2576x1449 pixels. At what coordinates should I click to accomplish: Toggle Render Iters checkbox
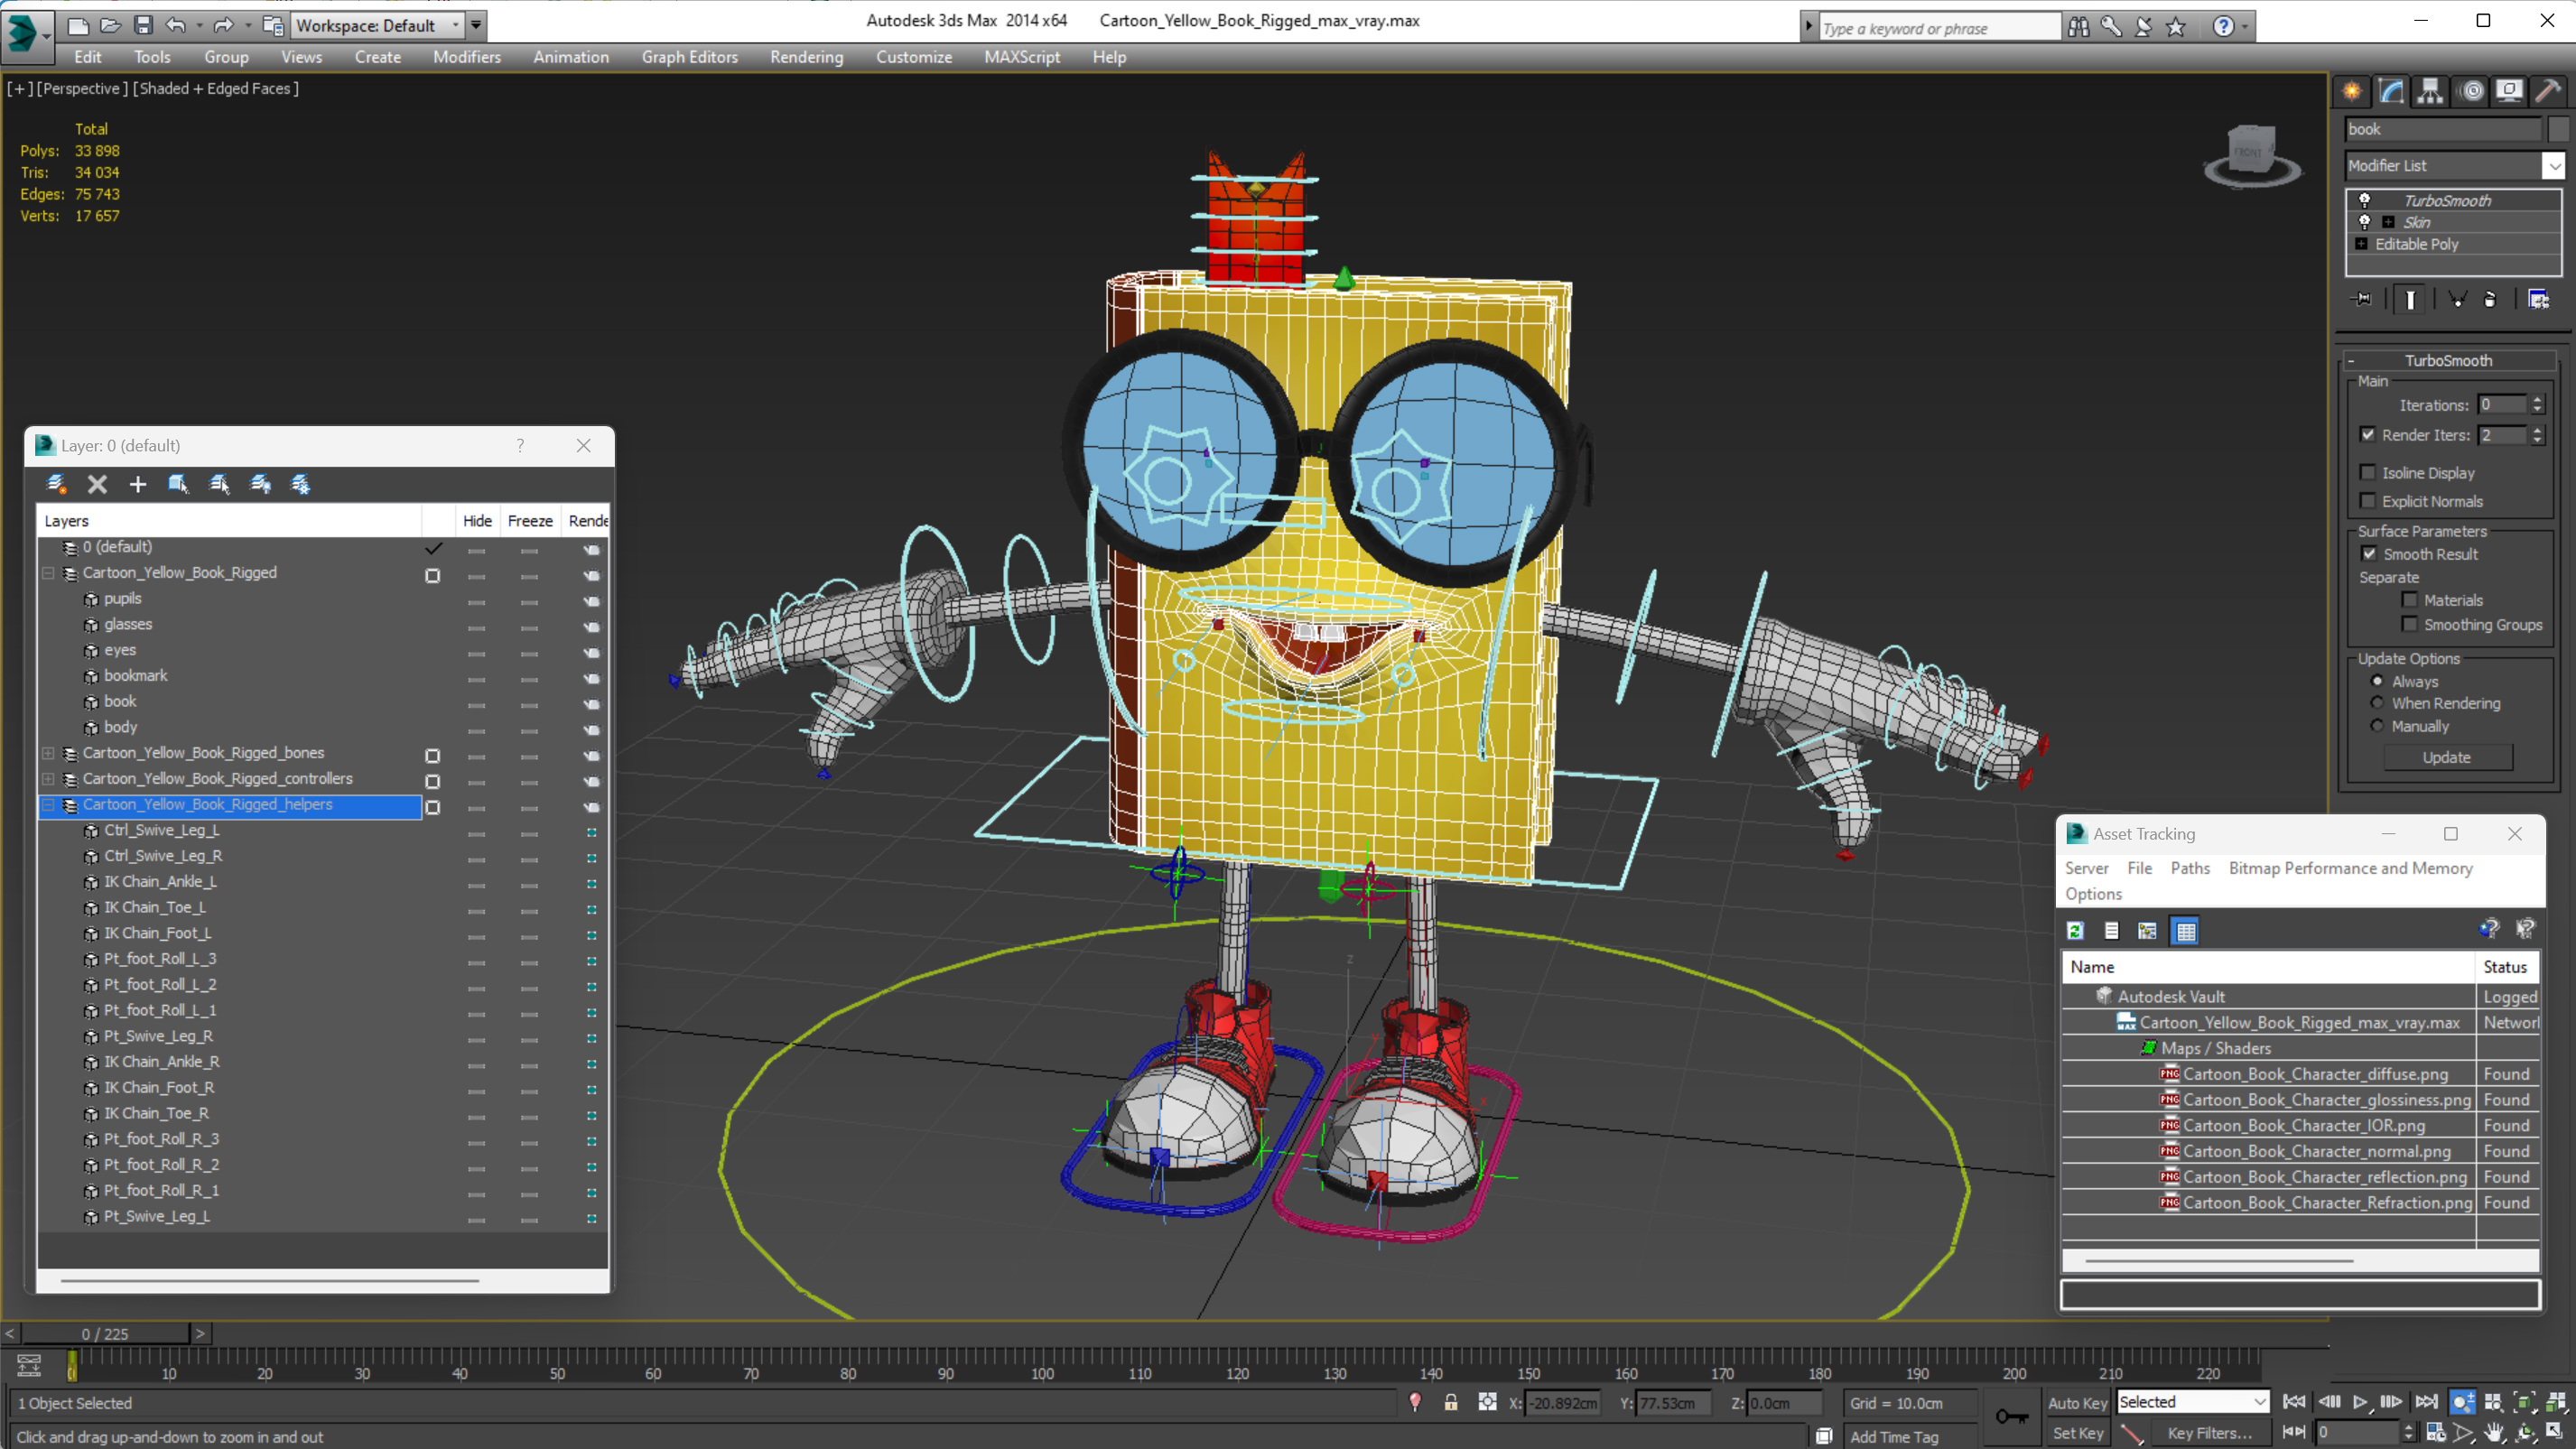2367,434
